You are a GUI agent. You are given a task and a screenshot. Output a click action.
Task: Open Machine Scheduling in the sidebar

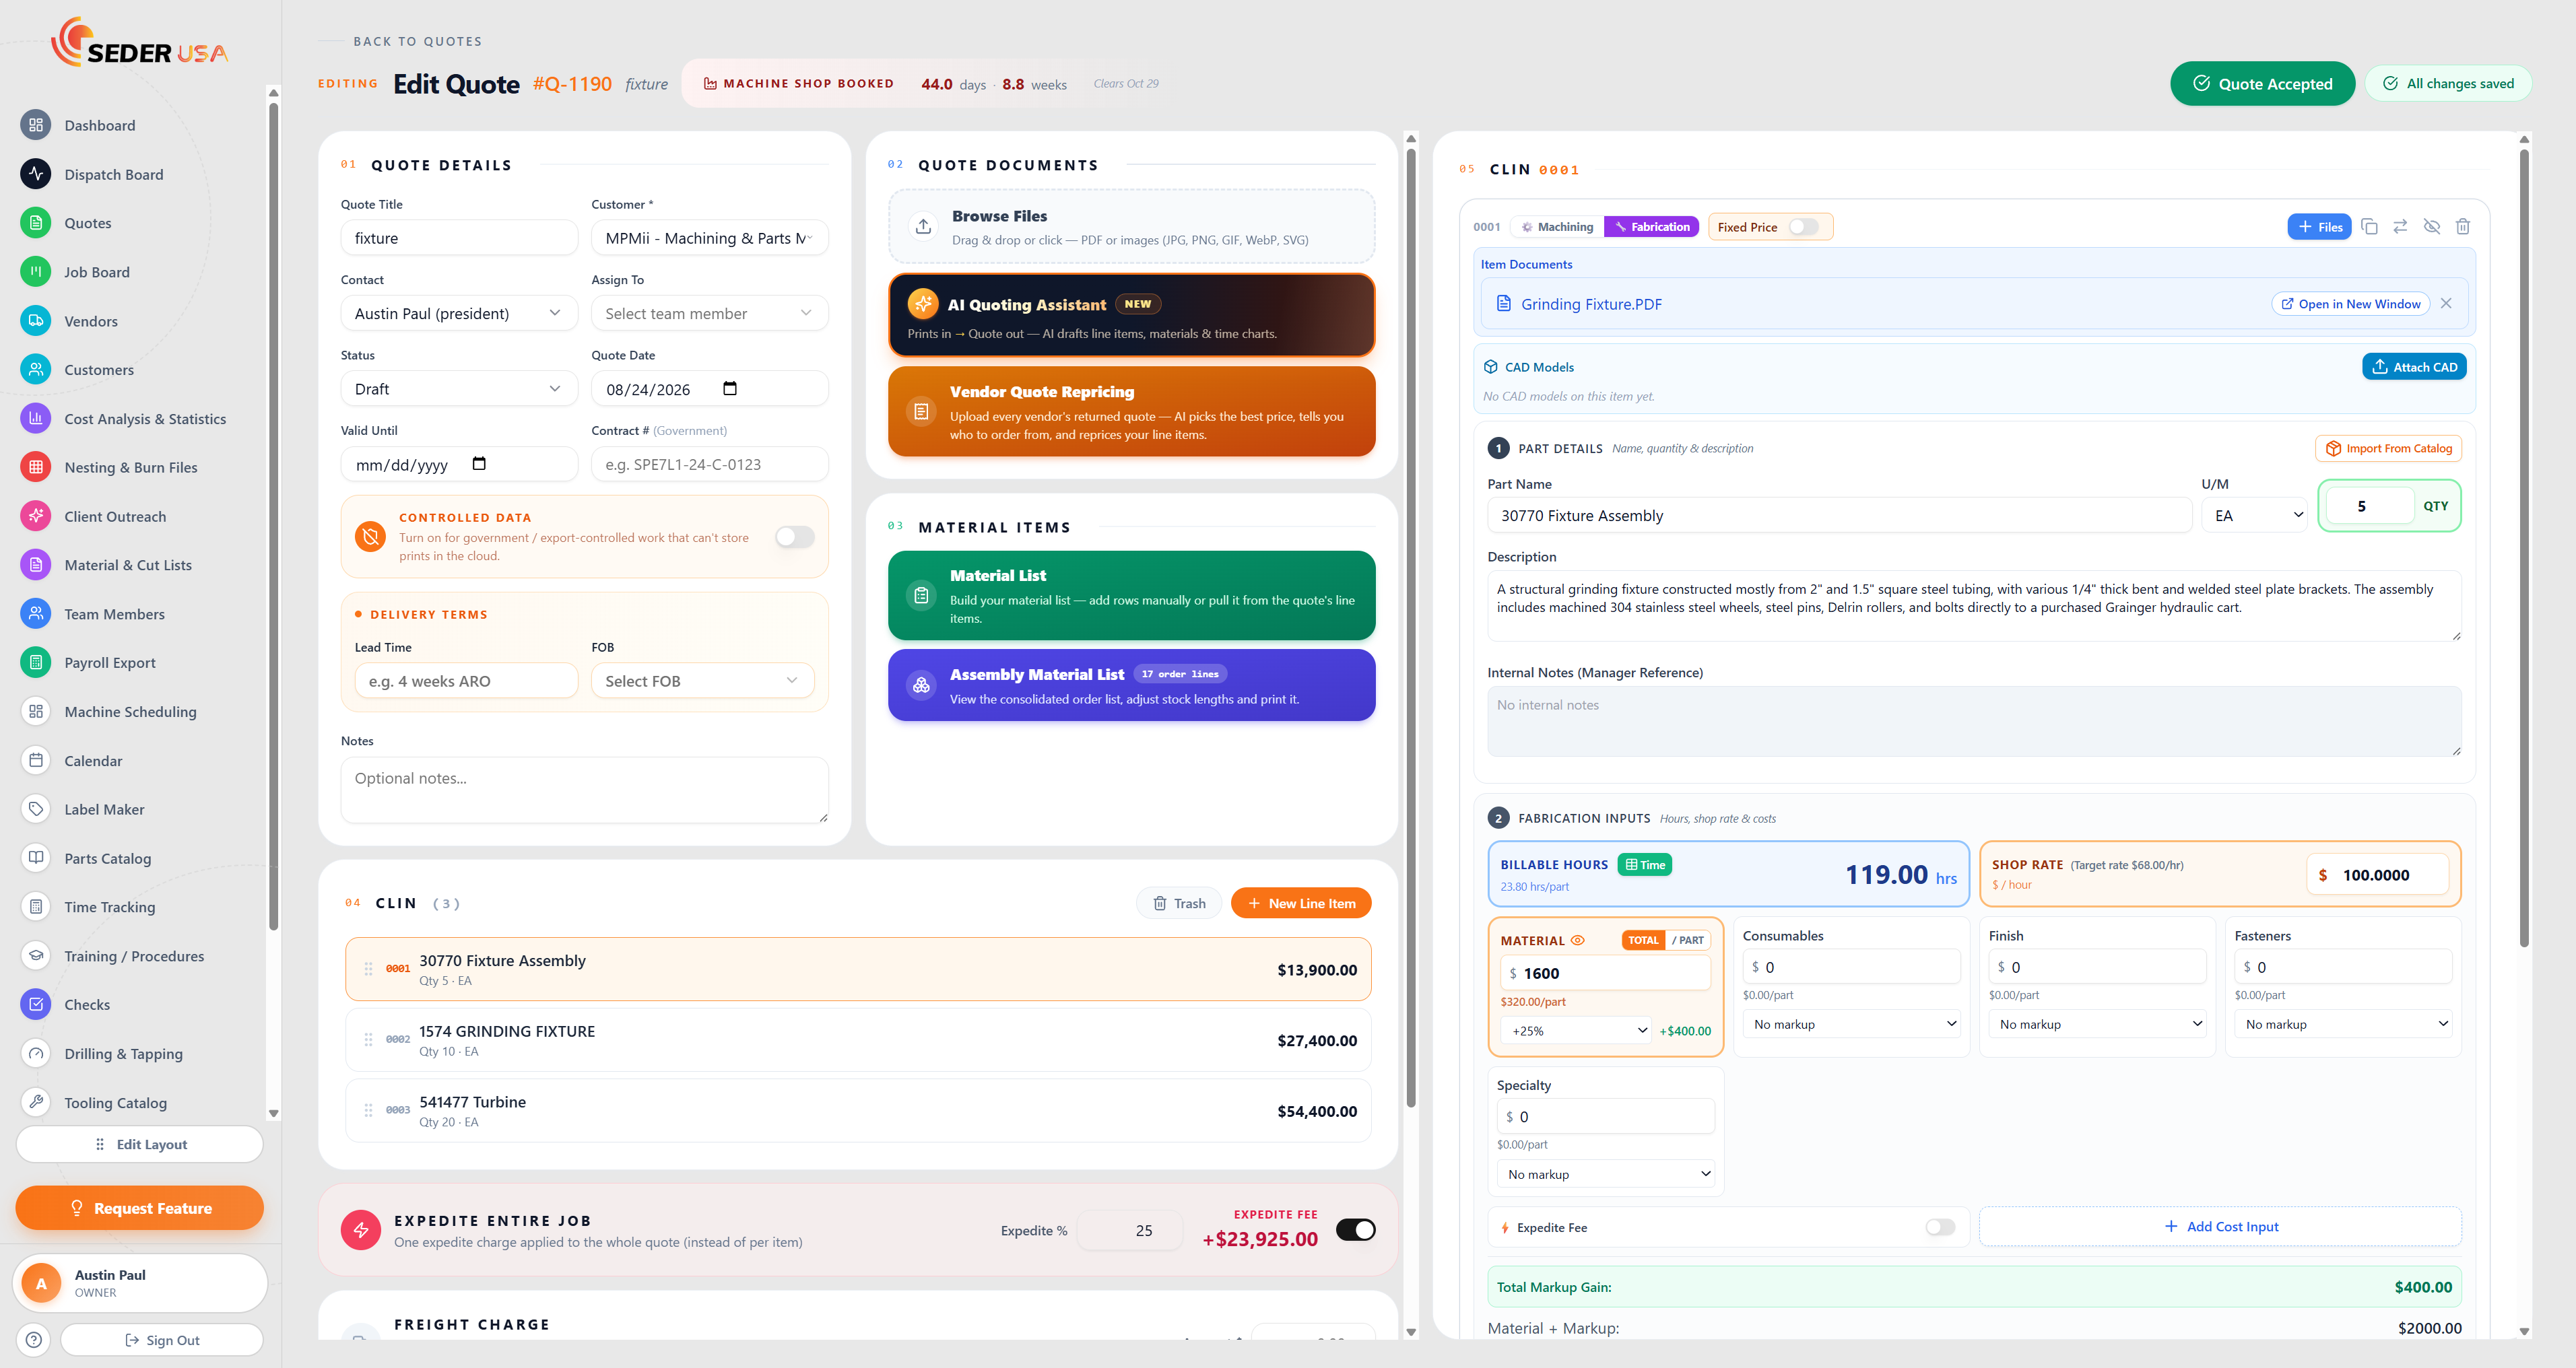point(130,712)
